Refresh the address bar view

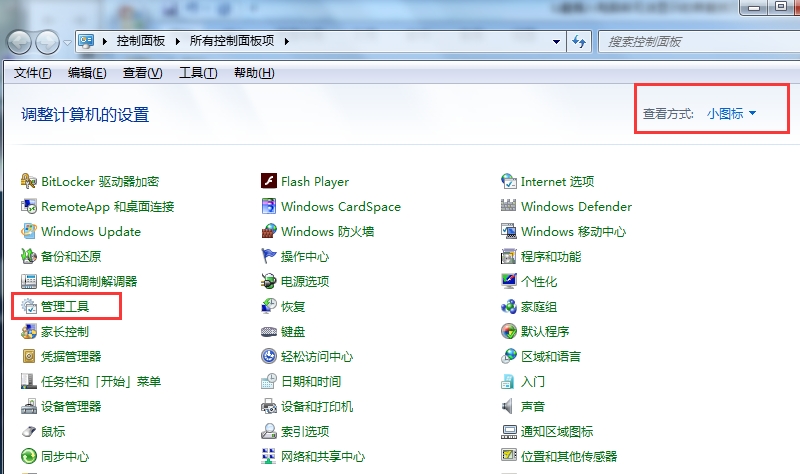click(x=579, y=41)
